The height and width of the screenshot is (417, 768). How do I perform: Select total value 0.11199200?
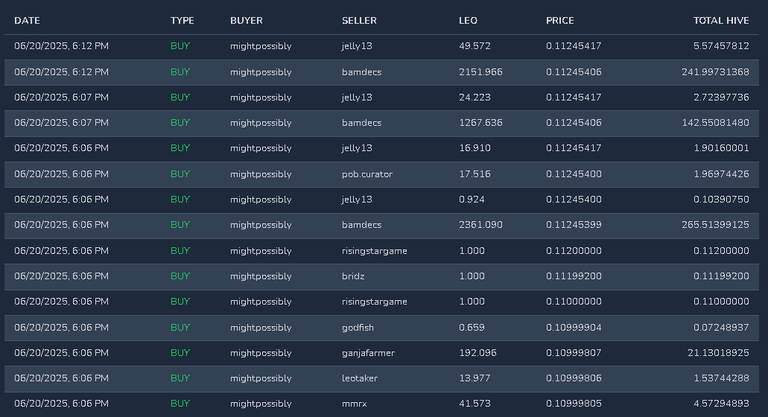tap(721, 276)
